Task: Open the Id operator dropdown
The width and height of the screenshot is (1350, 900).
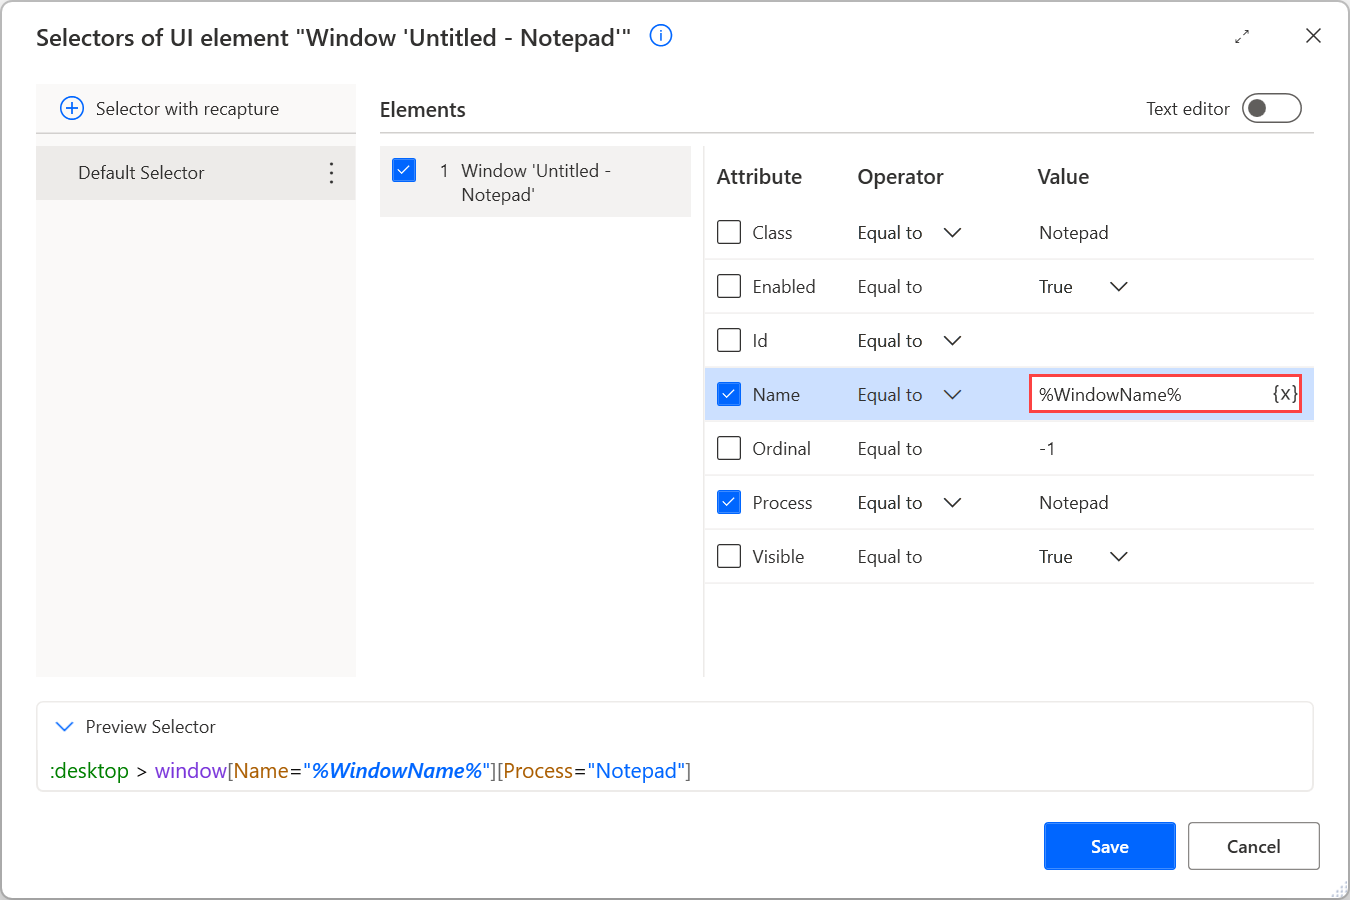Action: point(952,340)
